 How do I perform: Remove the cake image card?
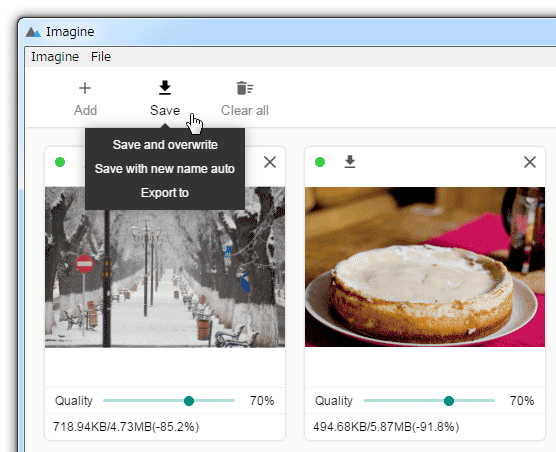click(530, 162)
